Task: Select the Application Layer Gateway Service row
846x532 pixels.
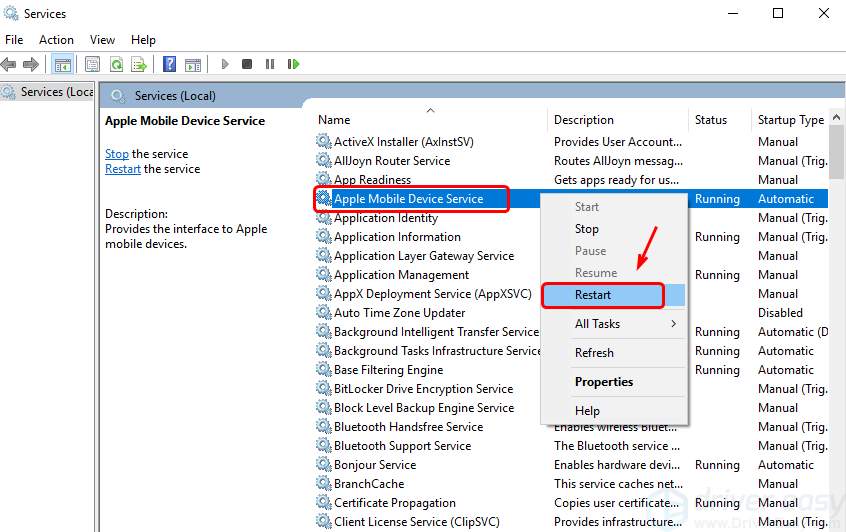Action: tap(571, 256)
